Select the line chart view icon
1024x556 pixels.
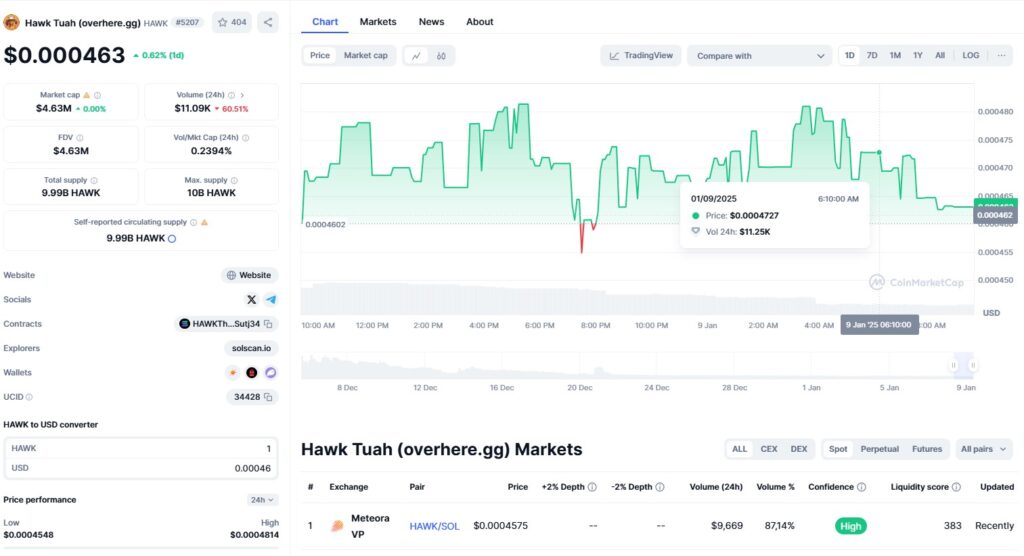tap(416, 56)
